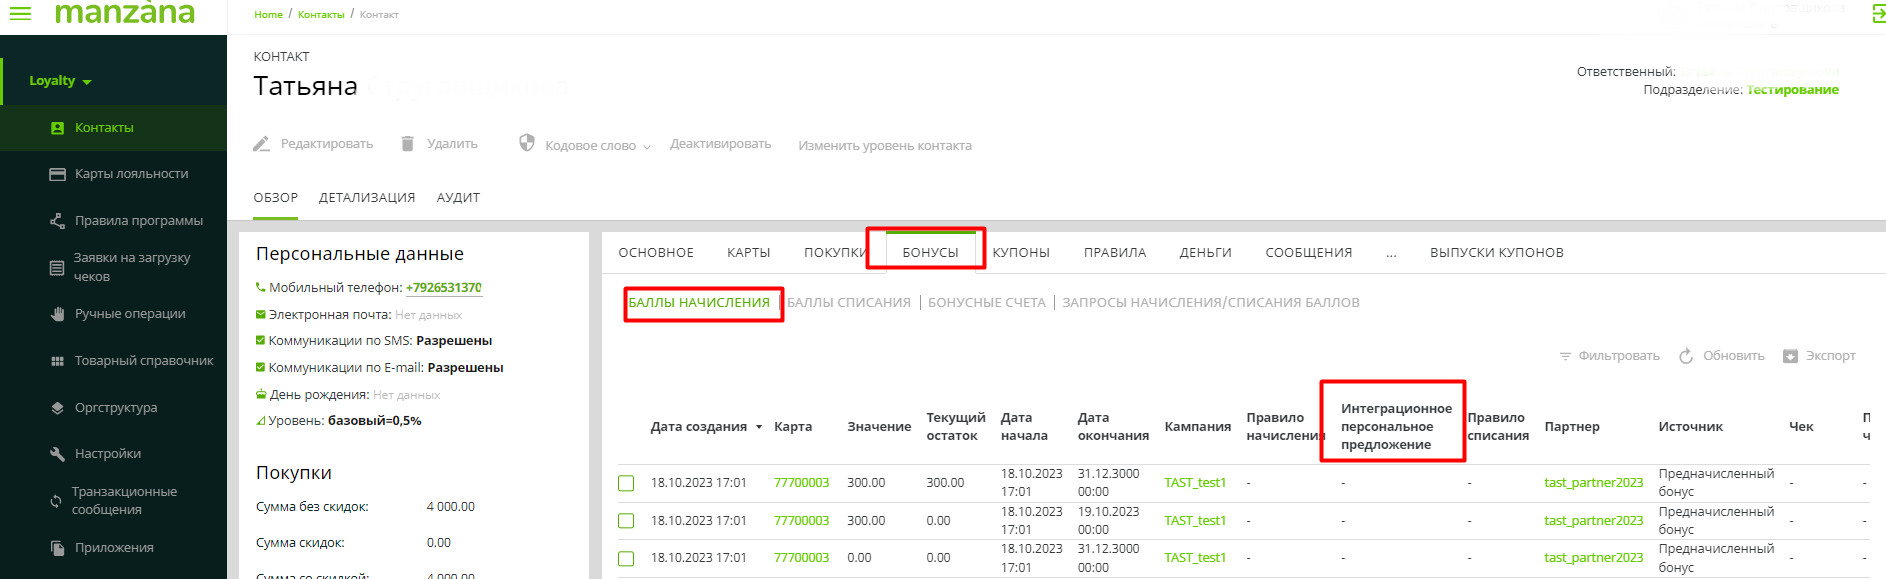
Task: Click the Экспорт export icon
Action: (1790, 356)
